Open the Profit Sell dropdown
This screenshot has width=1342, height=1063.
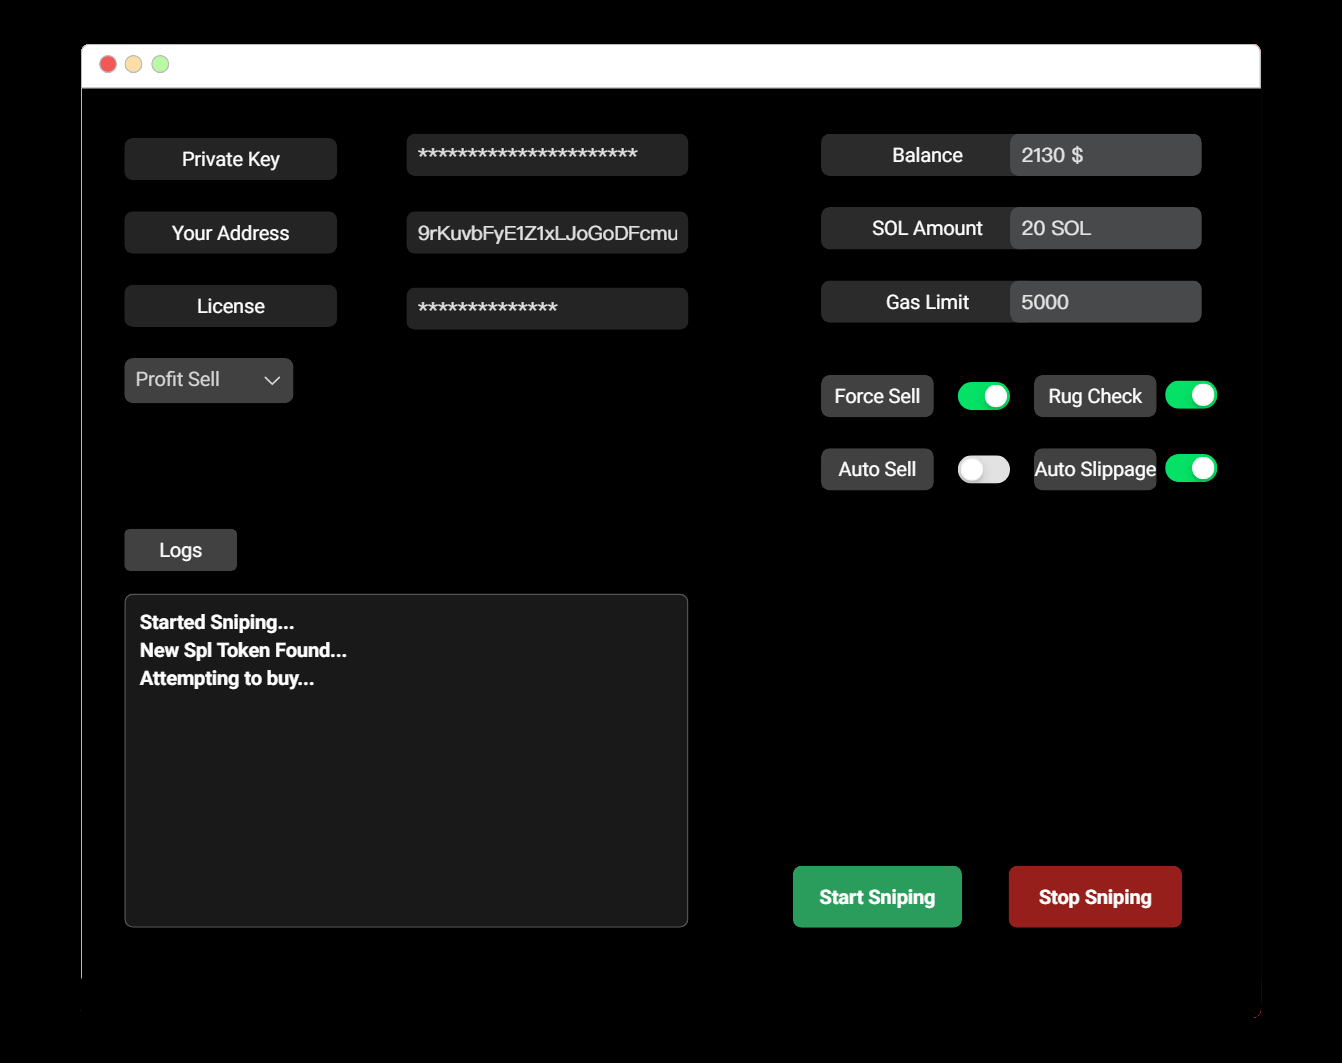208,380
